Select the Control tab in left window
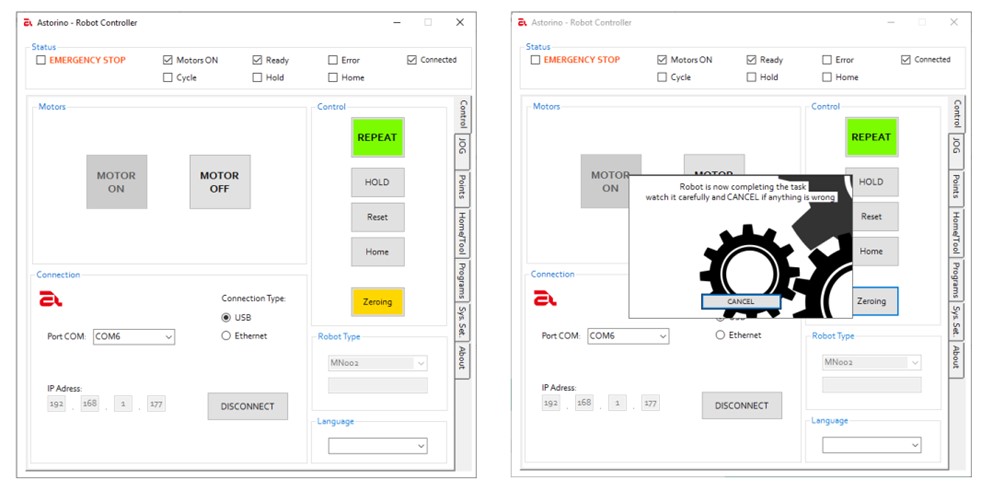The image size is (993, 492). pos(462,115)
